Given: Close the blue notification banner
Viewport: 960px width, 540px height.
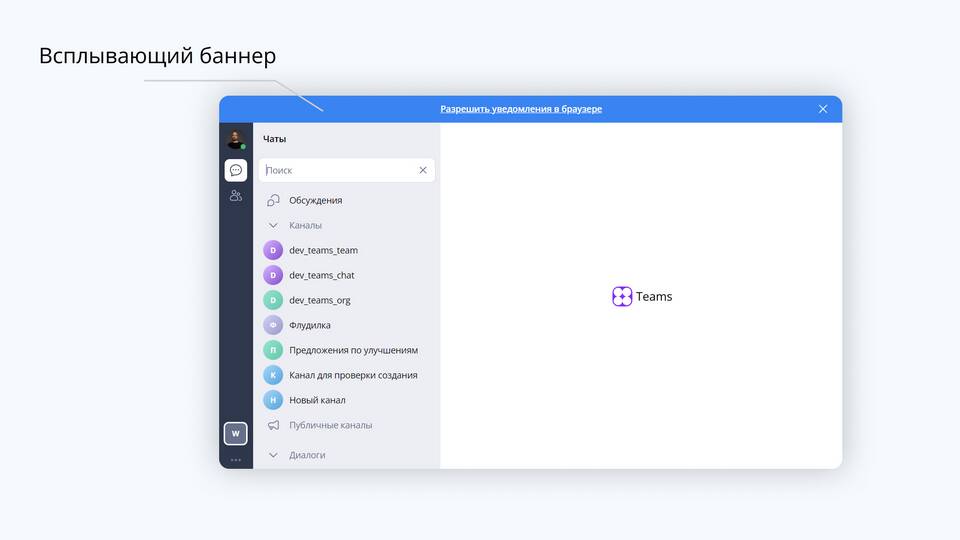Looking at the screenshot, I should [x=823, y=109].
